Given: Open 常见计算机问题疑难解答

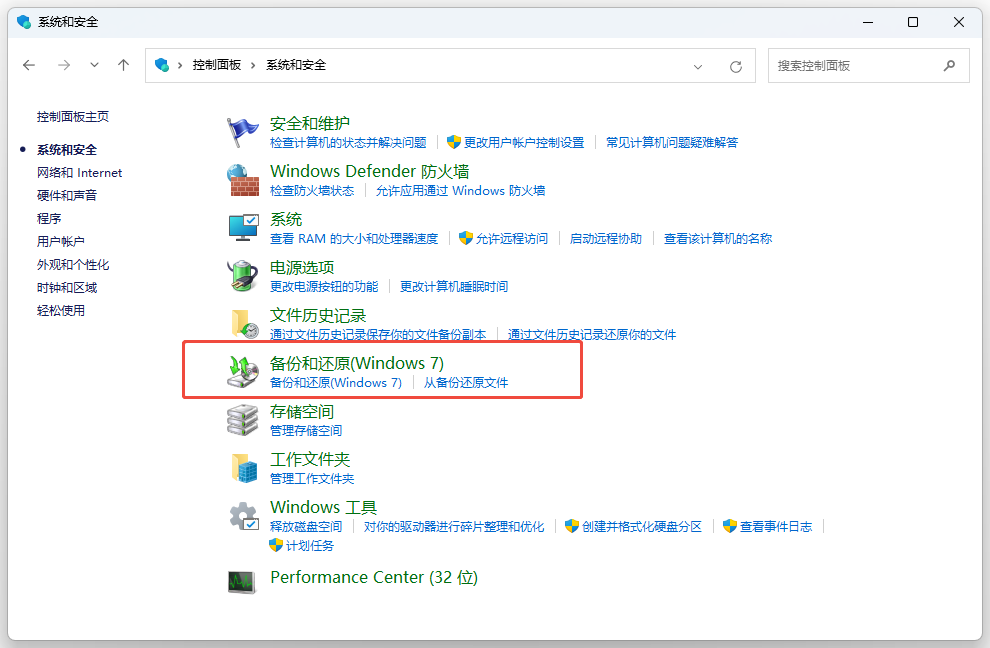Looking at the screenshot, I should pyautogui.click(x=672, y=143).
